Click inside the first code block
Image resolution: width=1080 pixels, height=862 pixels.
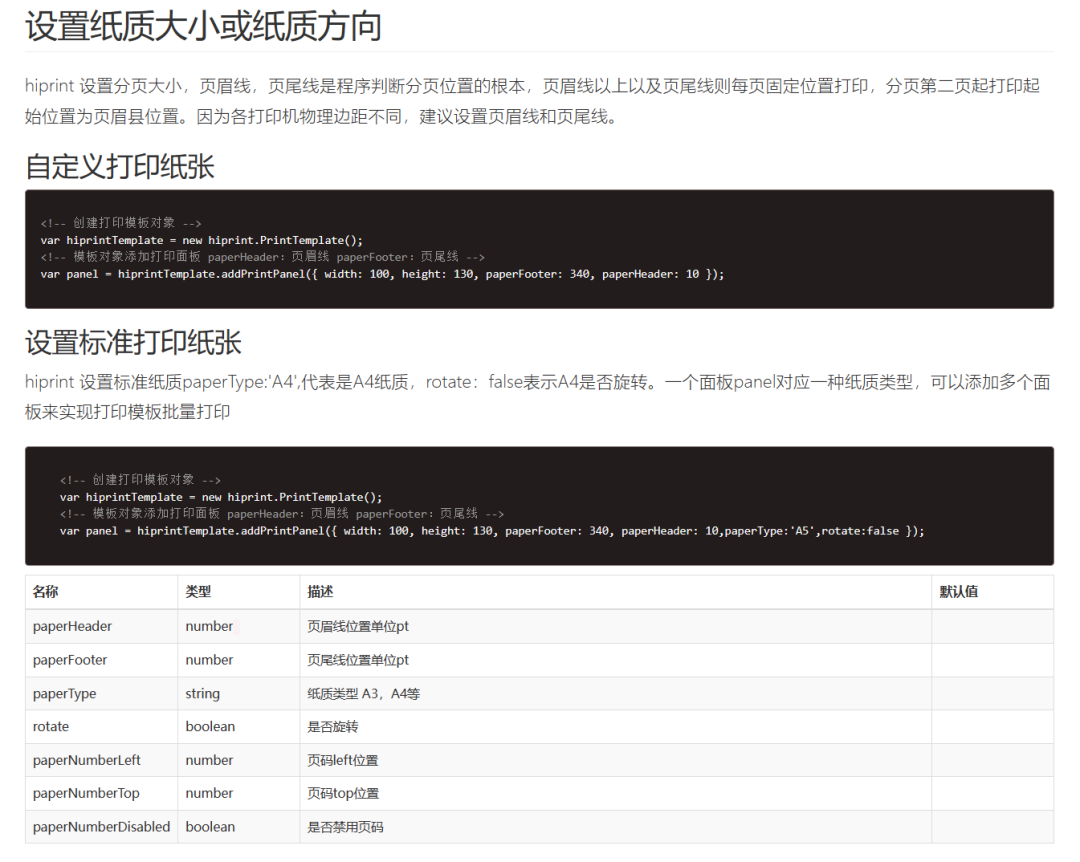539,249
